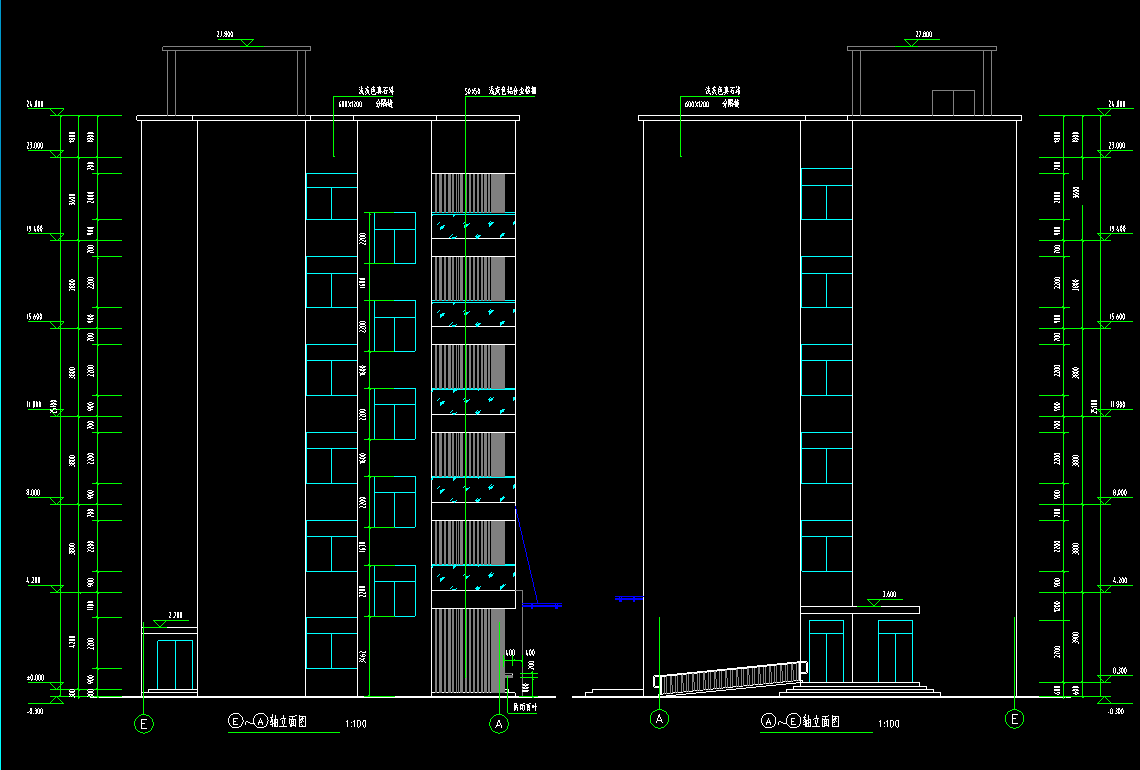Select axis bubble A under right elevation
The height and width of the screenshot is (770, 1140).
click(659, 718)
